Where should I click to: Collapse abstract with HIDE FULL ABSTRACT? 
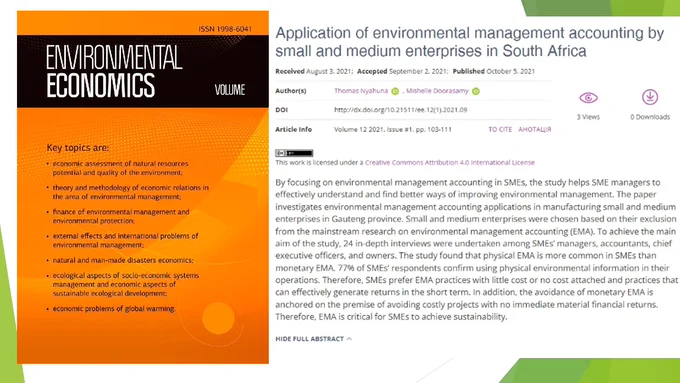pos(314,339)
